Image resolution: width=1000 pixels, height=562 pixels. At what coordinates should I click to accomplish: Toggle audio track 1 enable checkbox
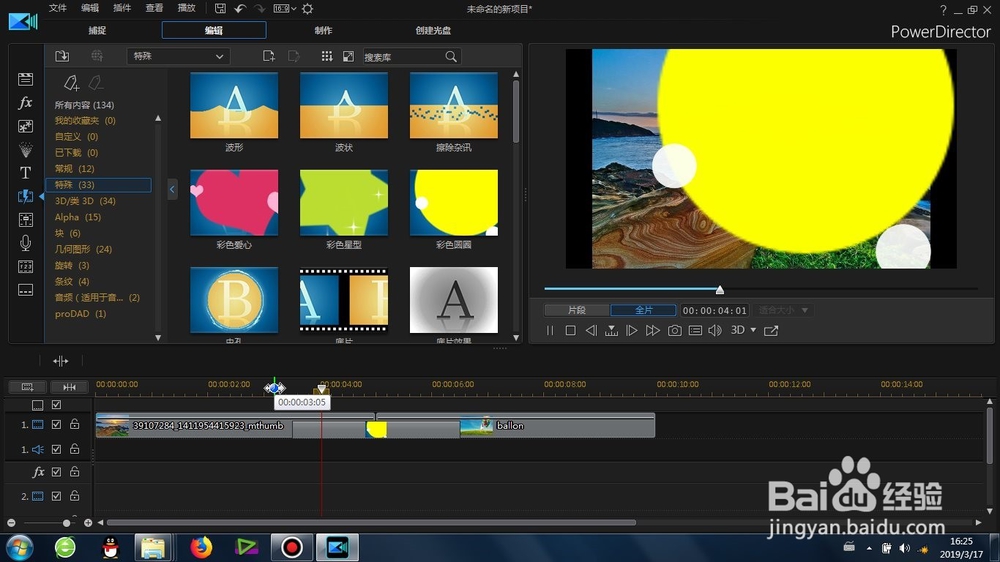[x=56, y=449]
